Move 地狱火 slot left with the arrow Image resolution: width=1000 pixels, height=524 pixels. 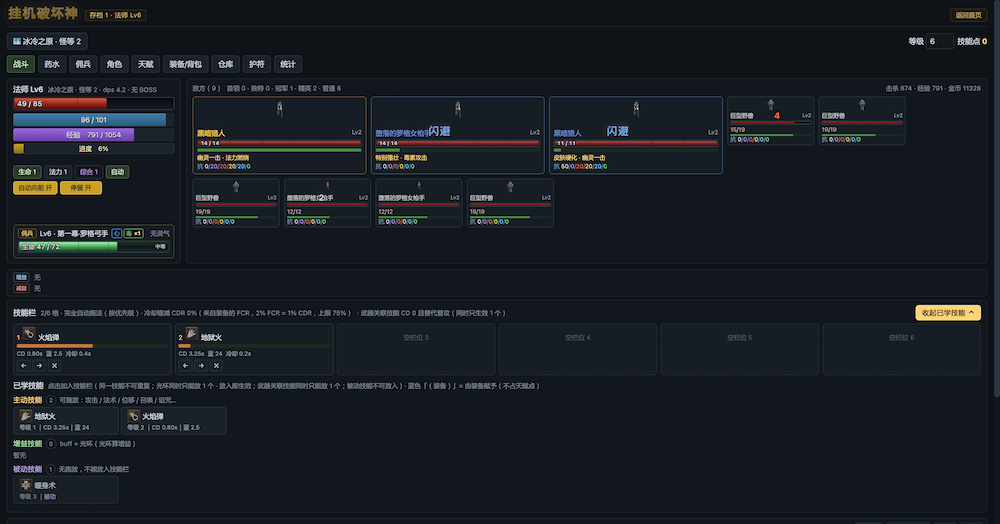click(x=186, y=365)
